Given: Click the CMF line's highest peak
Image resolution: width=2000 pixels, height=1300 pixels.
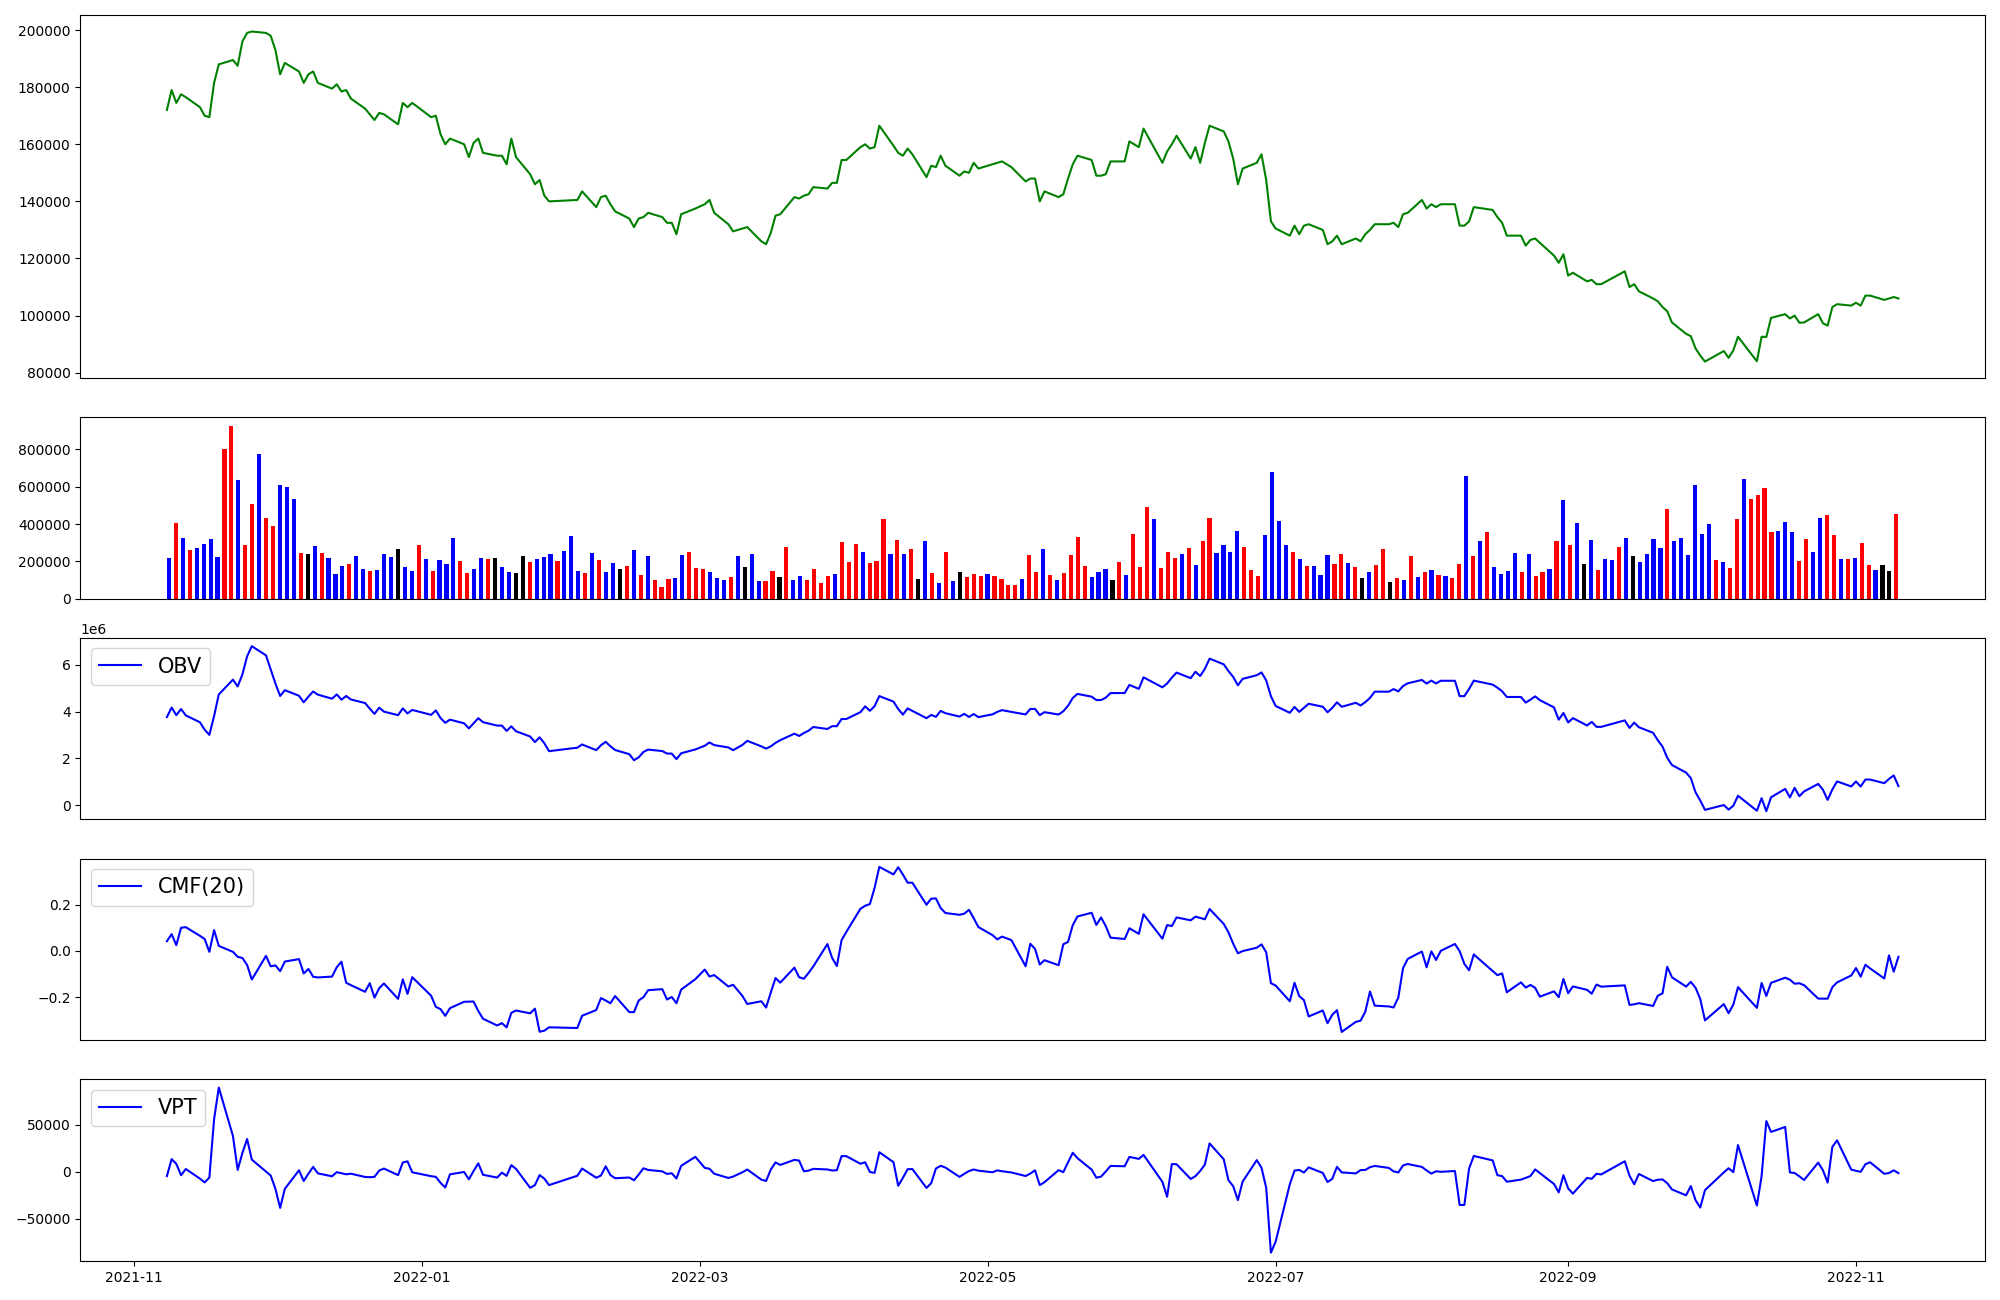Looking at the screenshot, I should tap(879, 867).
